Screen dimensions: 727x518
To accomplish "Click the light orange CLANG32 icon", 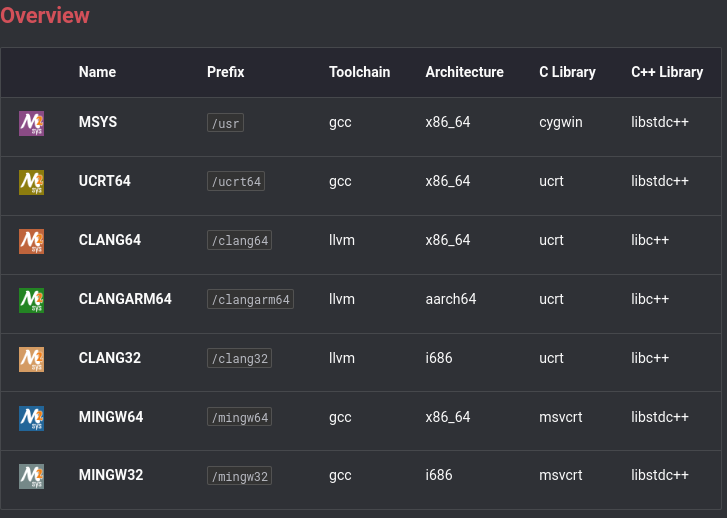I will pos(31,358).
